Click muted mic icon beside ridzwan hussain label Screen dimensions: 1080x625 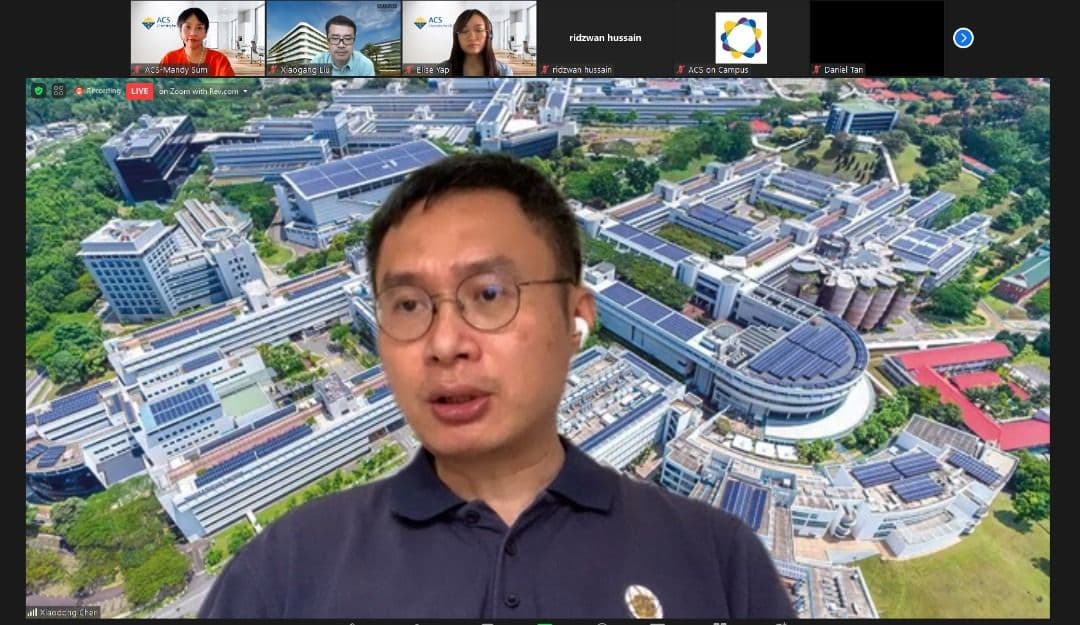(545, 70)
